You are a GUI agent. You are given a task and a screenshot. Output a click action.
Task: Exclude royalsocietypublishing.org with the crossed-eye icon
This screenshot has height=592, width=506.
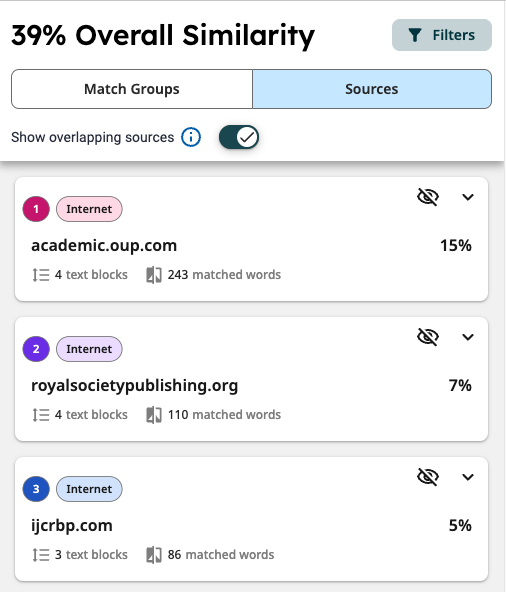click(428, 337)
